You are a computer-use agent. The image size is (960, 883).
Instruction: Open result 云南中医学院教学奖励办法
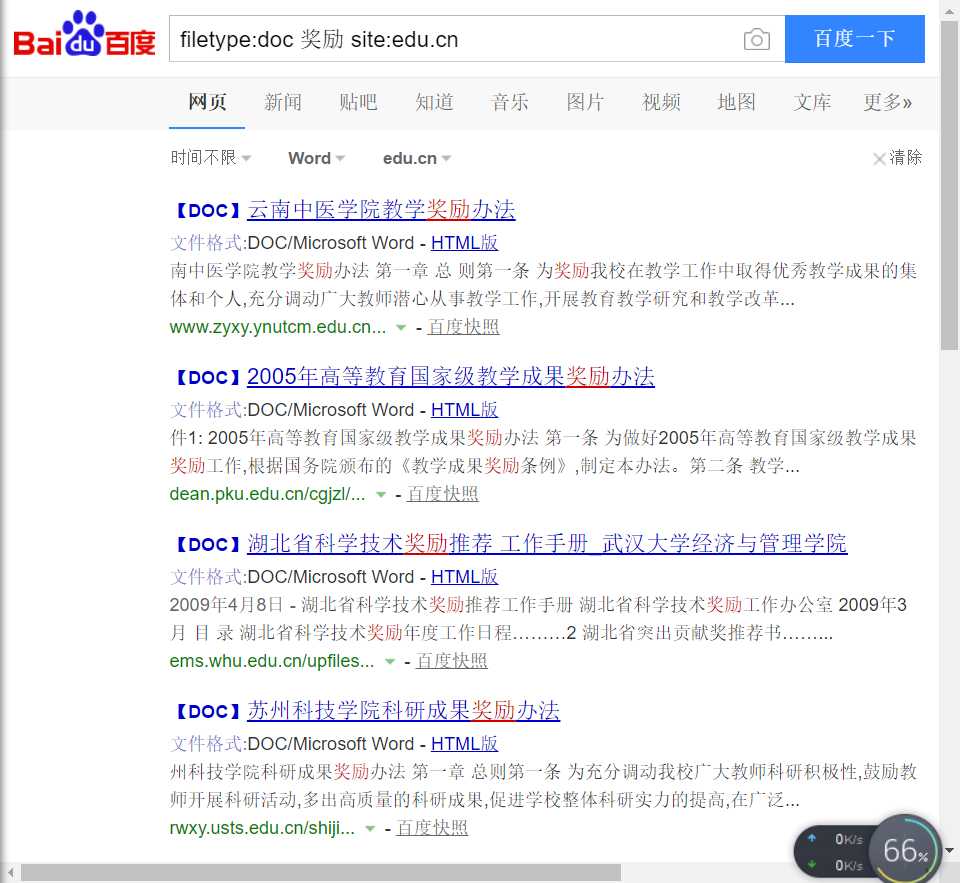[x=381, y=209]
